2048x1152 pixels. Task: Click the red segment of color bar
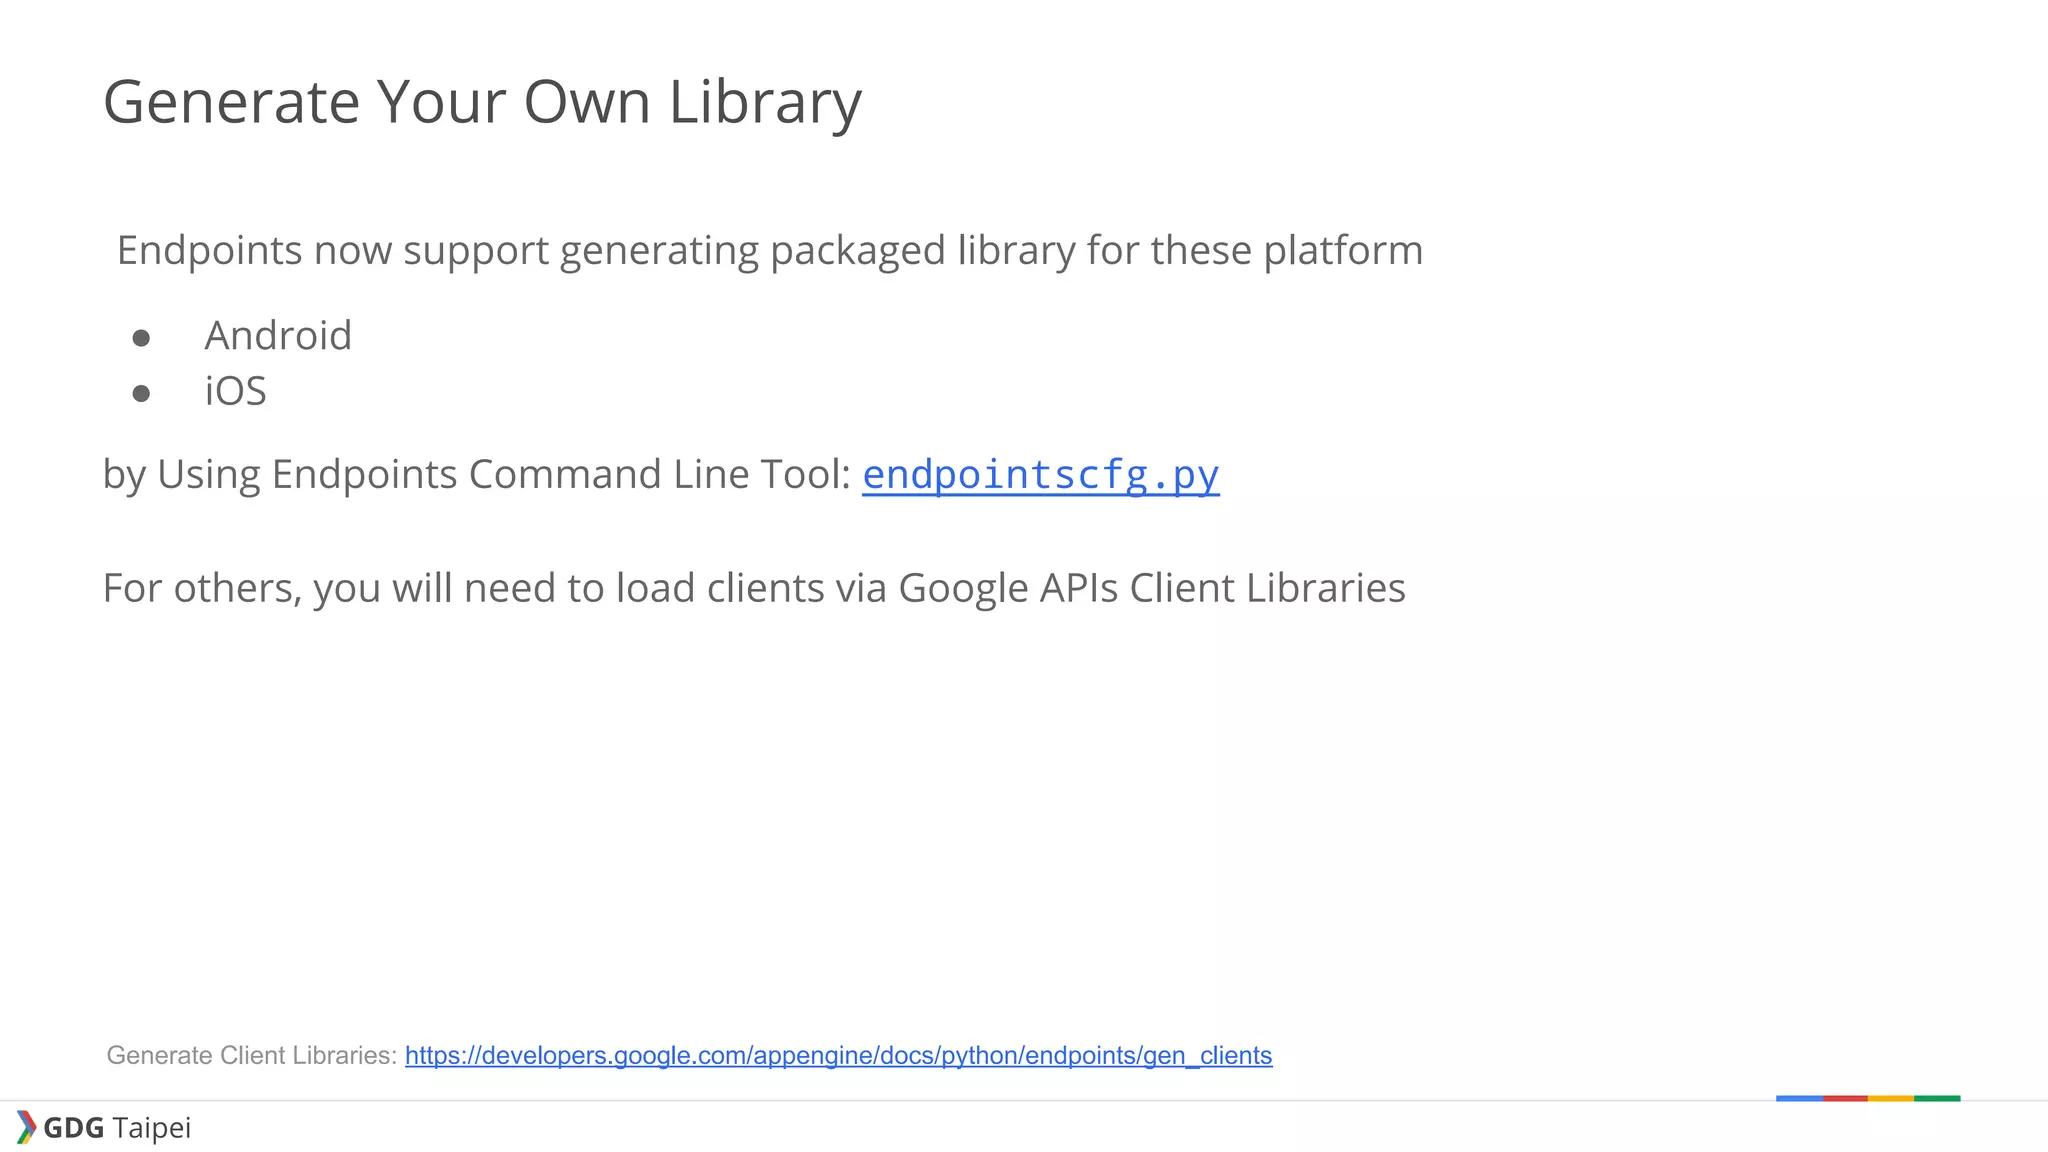click(x=1845, y=1098)
